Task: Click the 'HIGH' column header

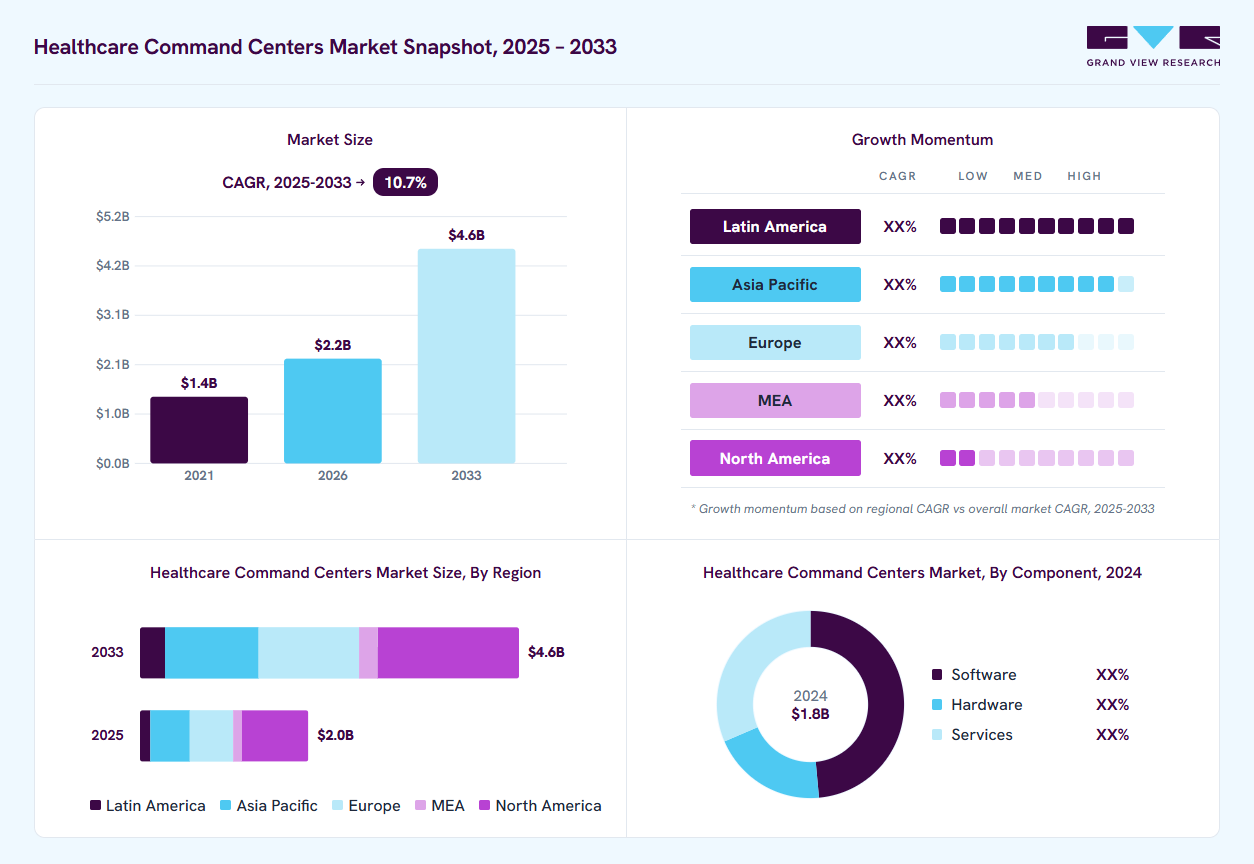Action: point(1084,176)
